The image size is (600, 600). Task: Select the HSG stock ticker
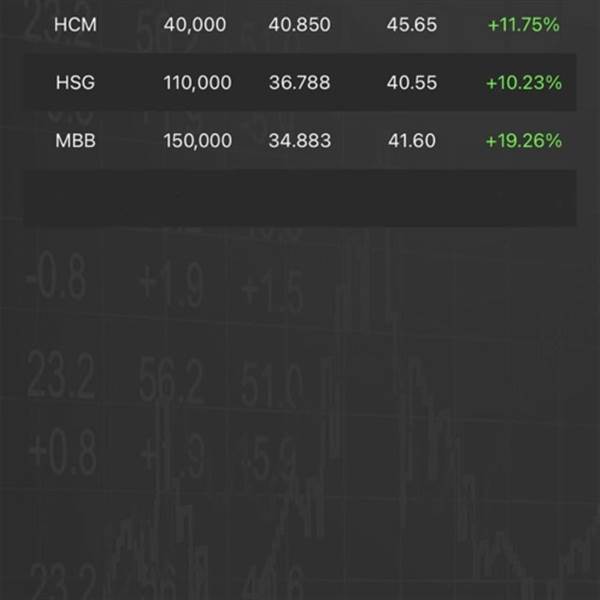point(75,83)
